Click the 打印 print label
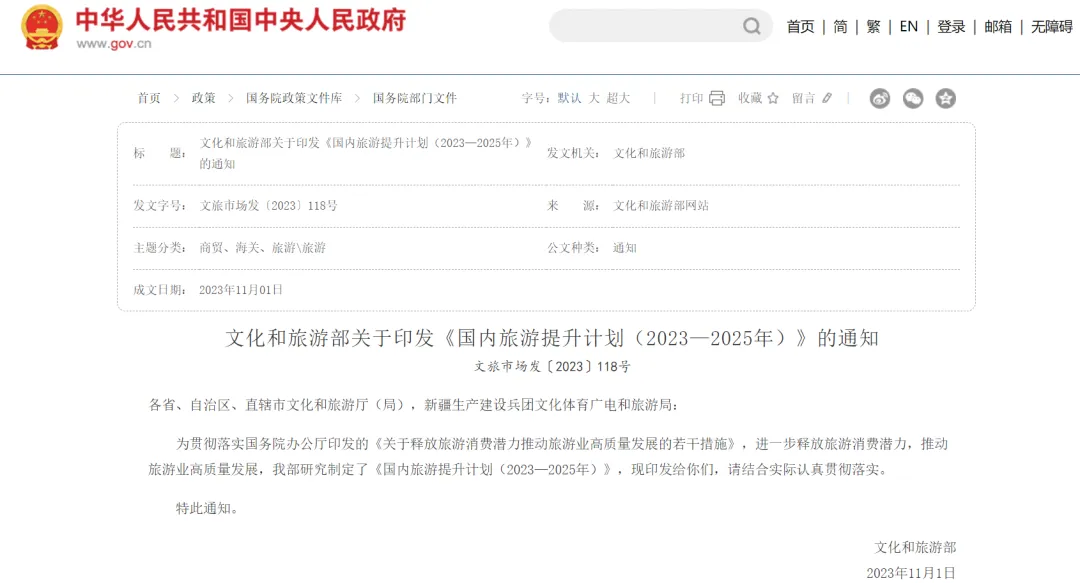The height and width of the screenshot is (583, 1080). [x=692, y=98]
